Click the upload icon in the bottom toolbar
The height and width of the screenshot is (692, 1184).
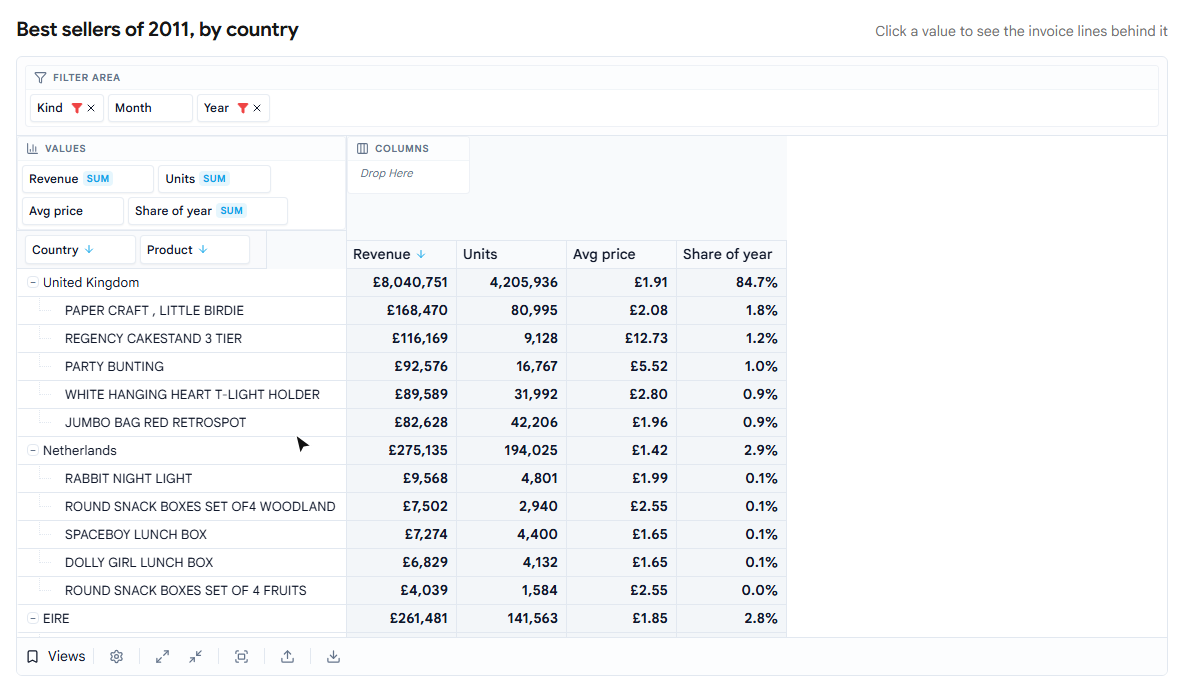(288, 656)
